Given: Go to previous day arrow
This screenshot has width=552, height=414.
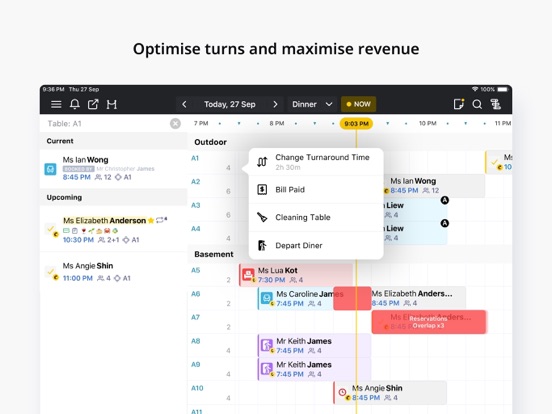Looking at the screenshot, I should [184, 104].
